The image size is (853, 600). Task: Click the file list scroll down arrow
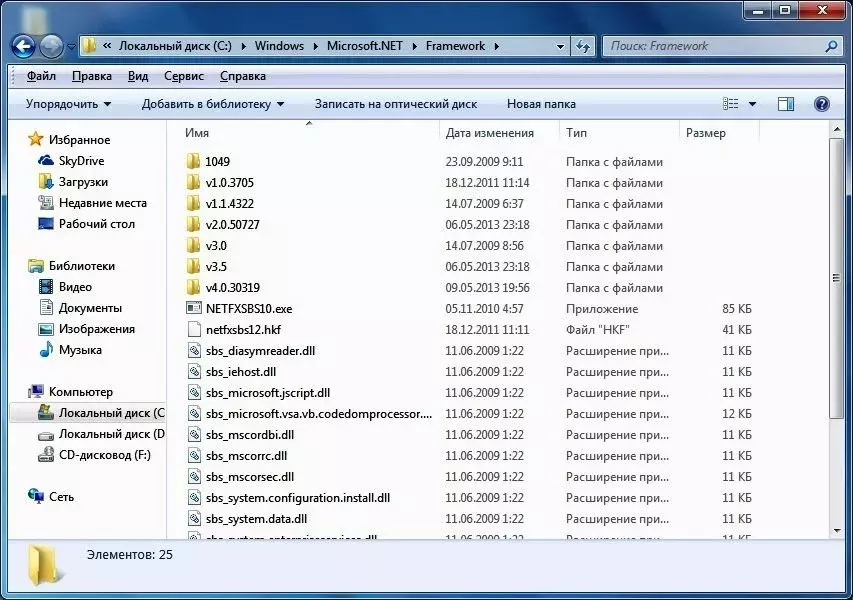click(x=837, y=530)
